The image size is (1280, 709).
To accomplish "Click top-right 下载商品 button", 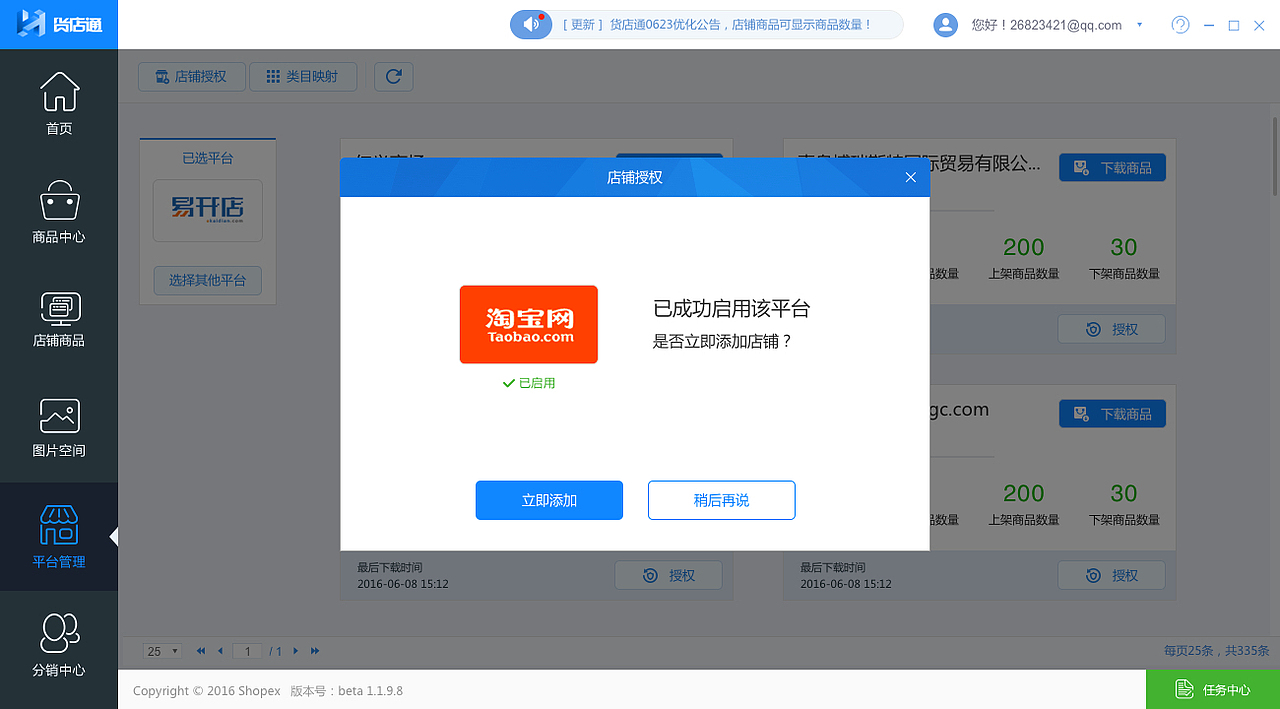I will (x=1112, y=168).
